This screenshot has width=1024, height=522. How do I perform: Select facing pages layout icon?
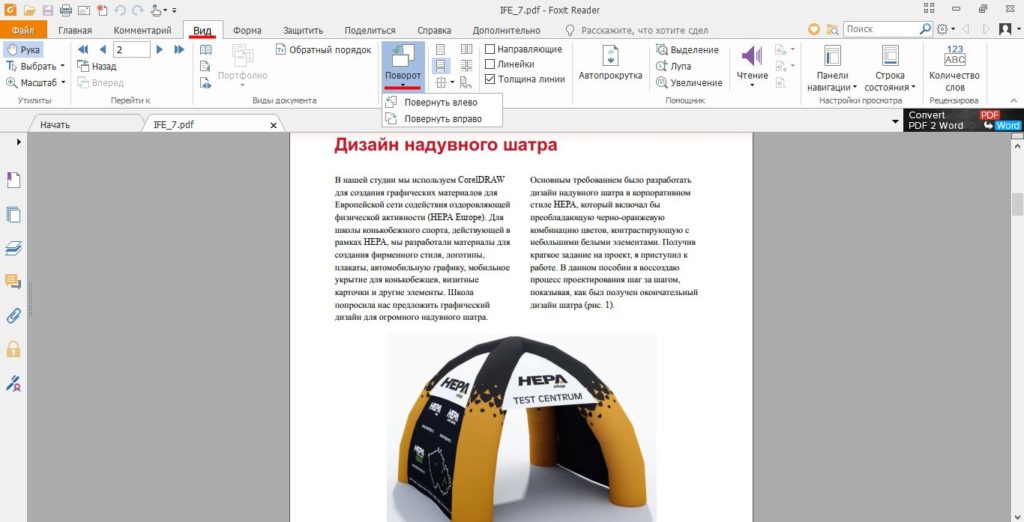[466, 50]
